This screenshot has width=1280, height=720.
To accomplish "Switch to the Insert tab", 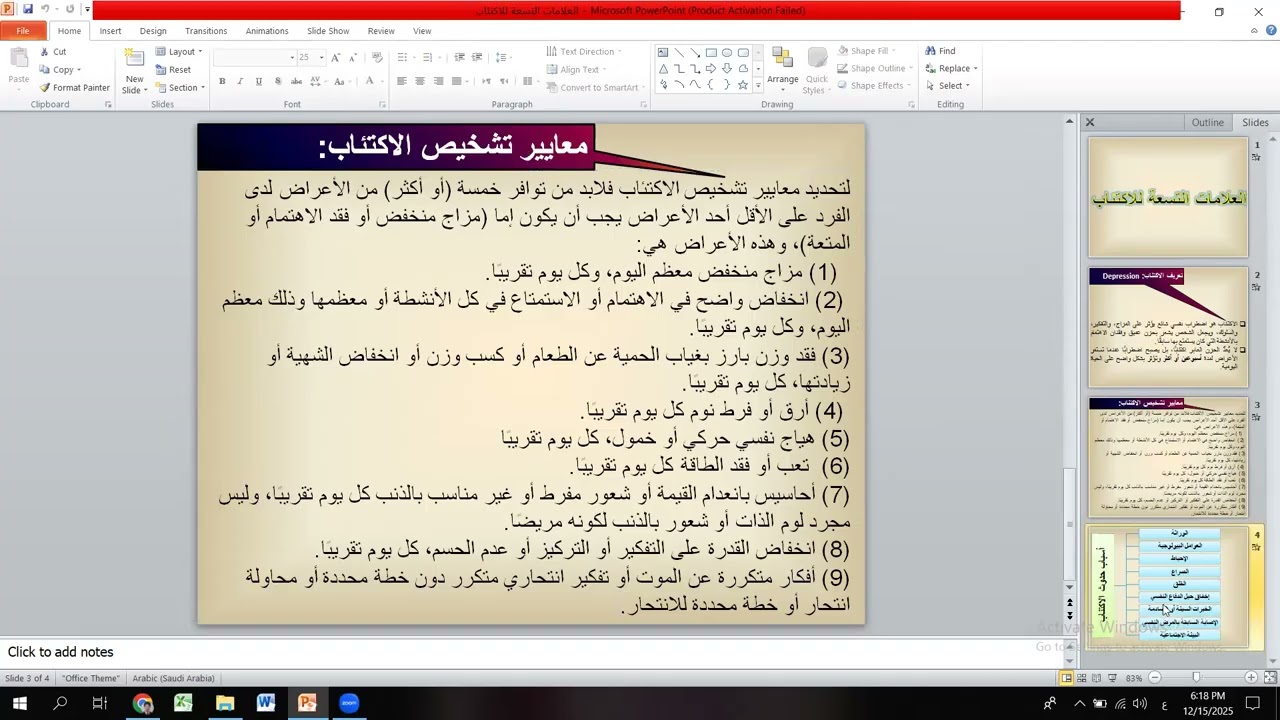I will [x=110, y=31].
